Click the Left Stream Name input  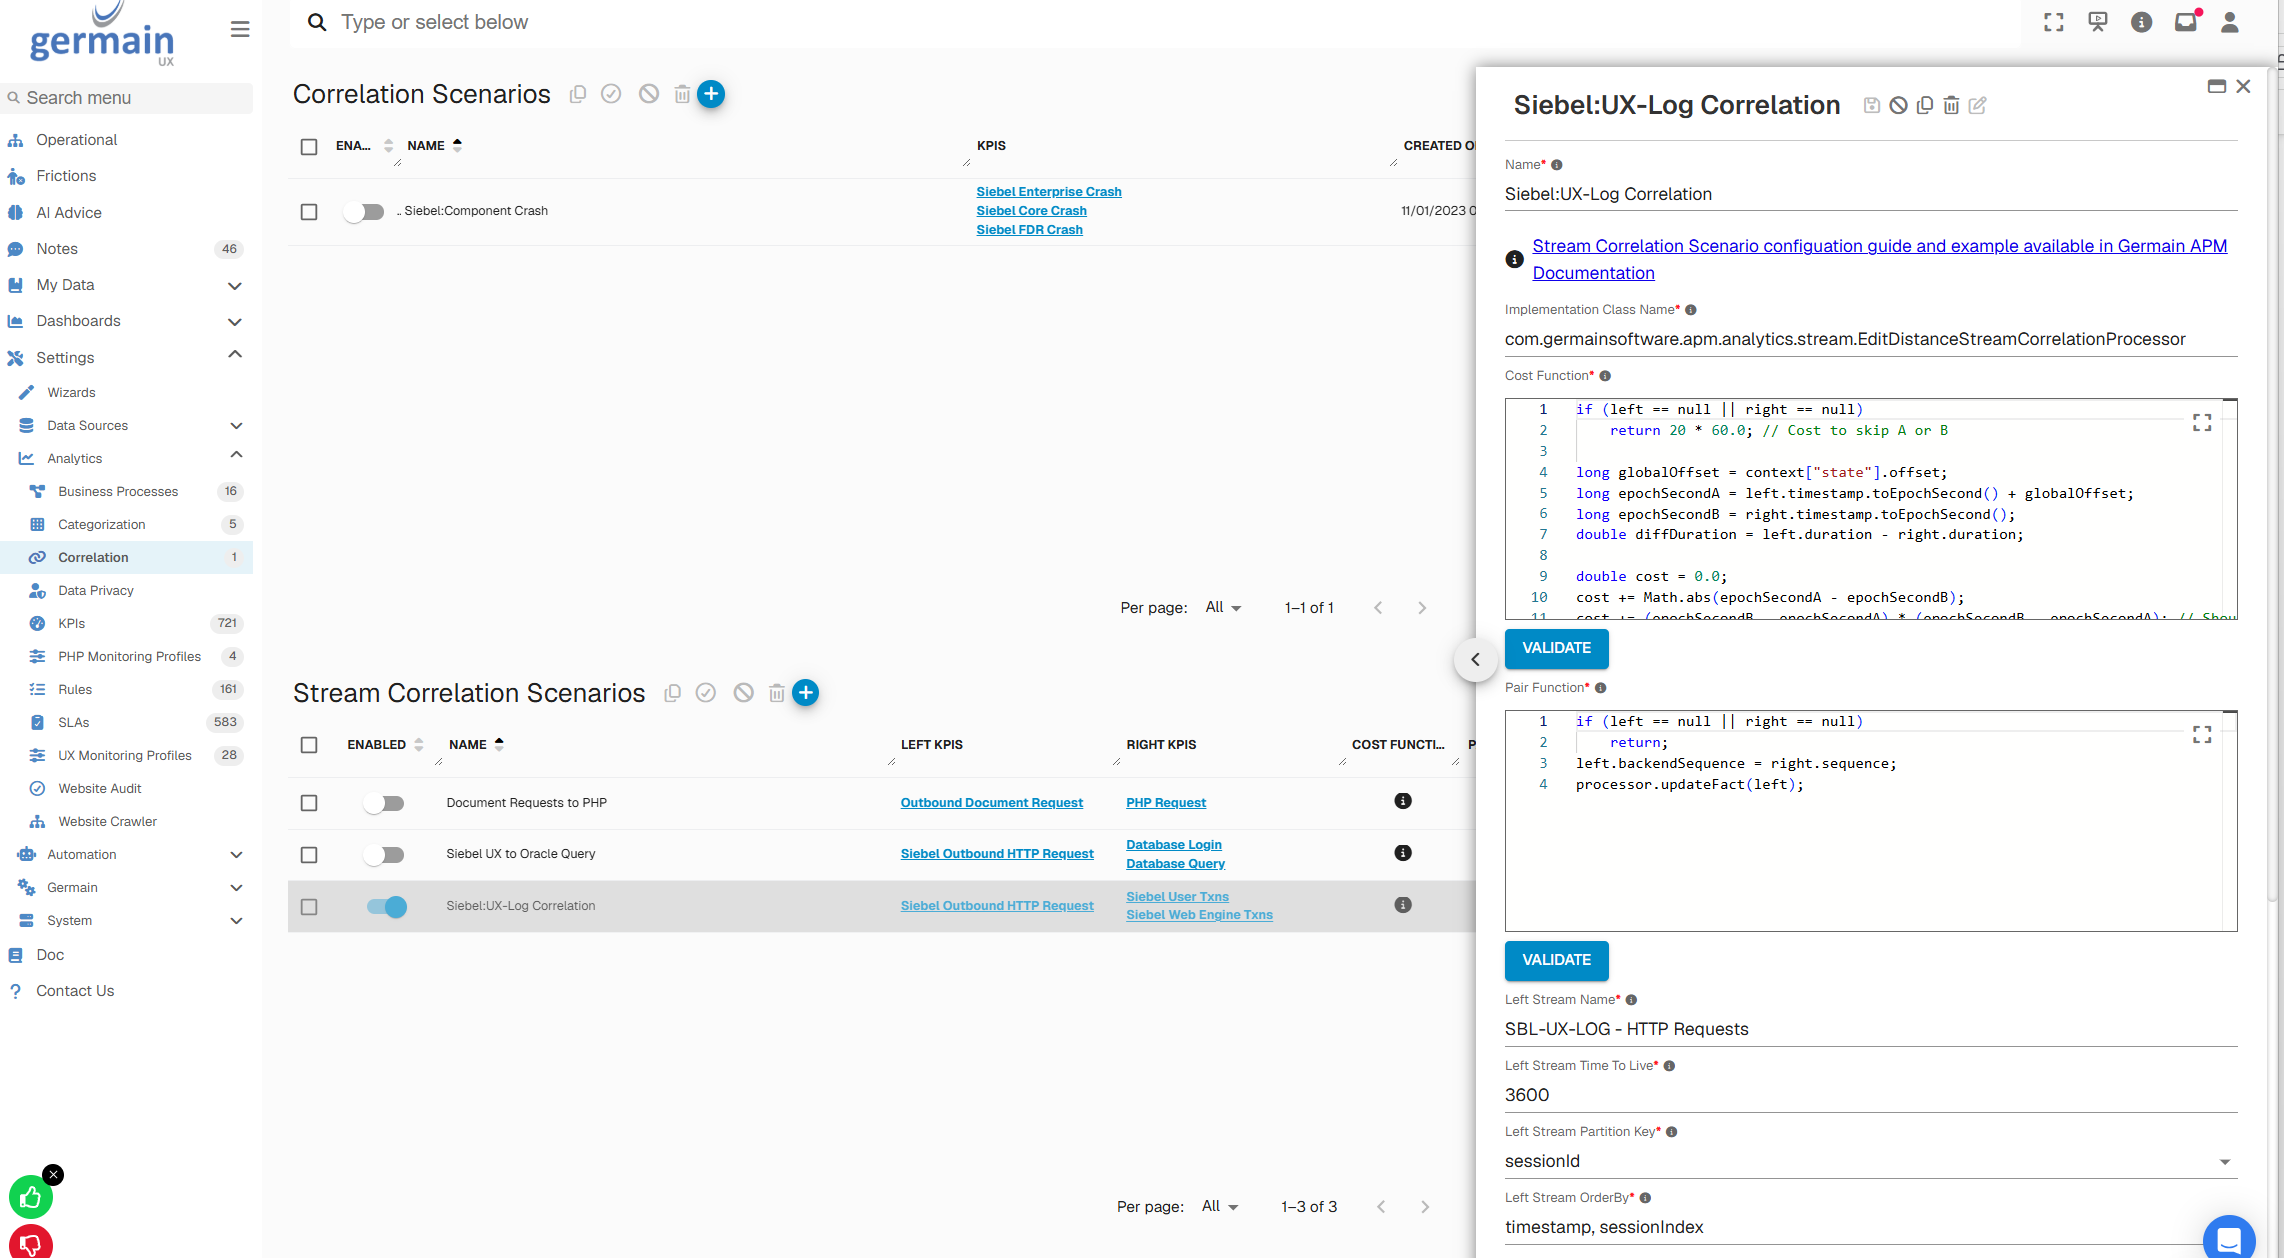pyautogui.click(x=1870, y=1029)
